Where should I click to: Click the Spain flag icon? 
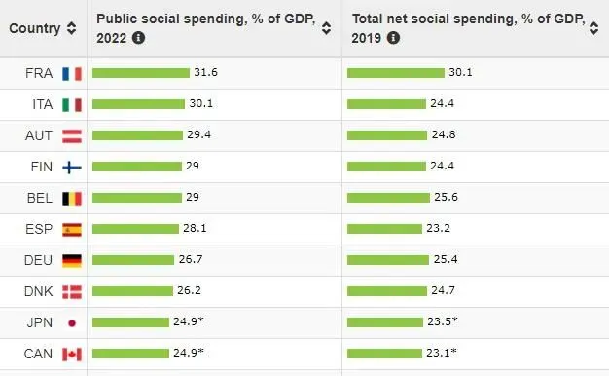tap(72, 230)
